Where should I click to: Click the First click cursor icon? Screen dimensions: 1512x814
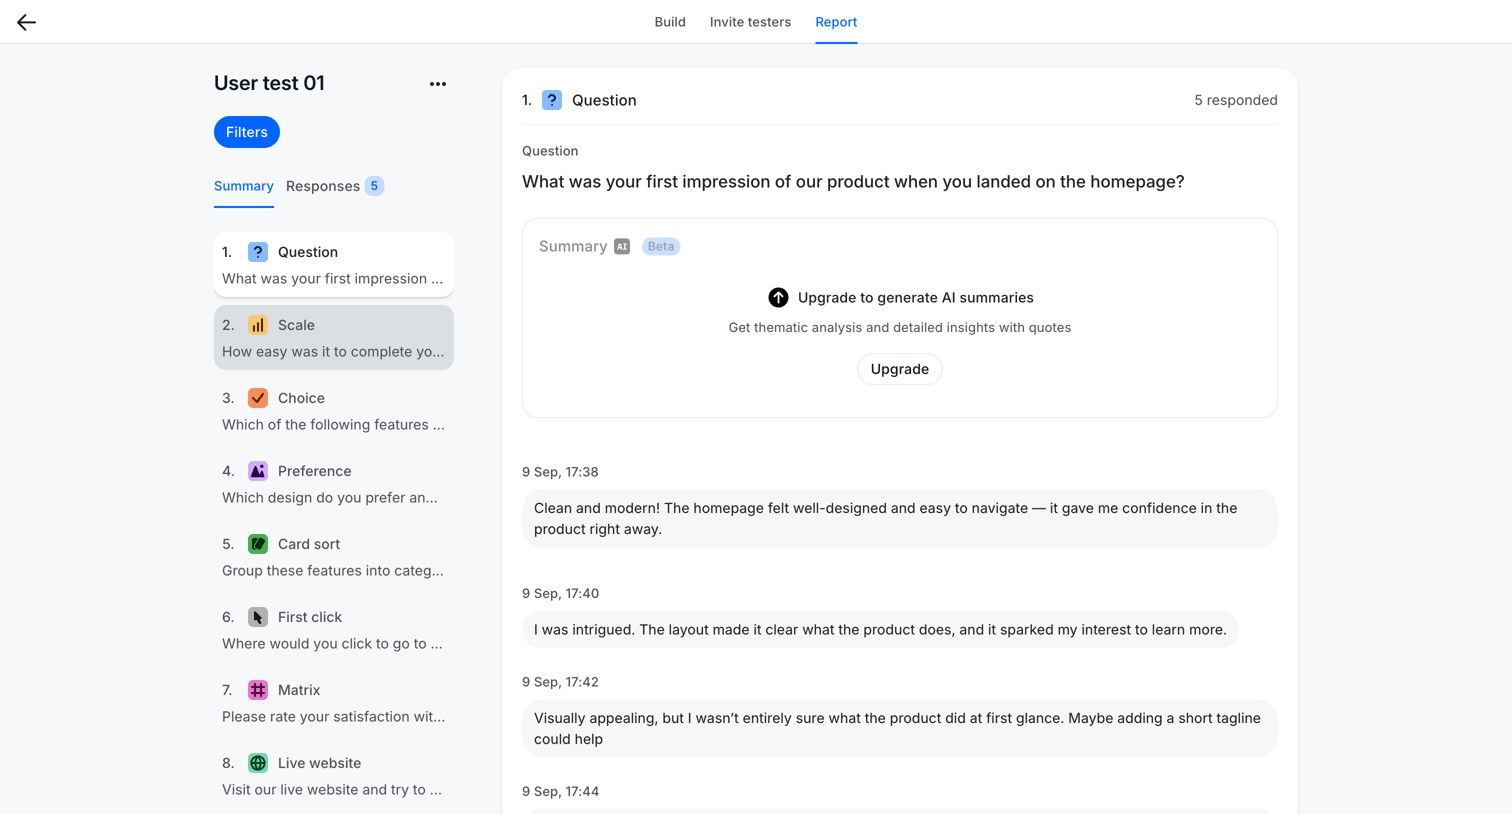coord(258,617)
